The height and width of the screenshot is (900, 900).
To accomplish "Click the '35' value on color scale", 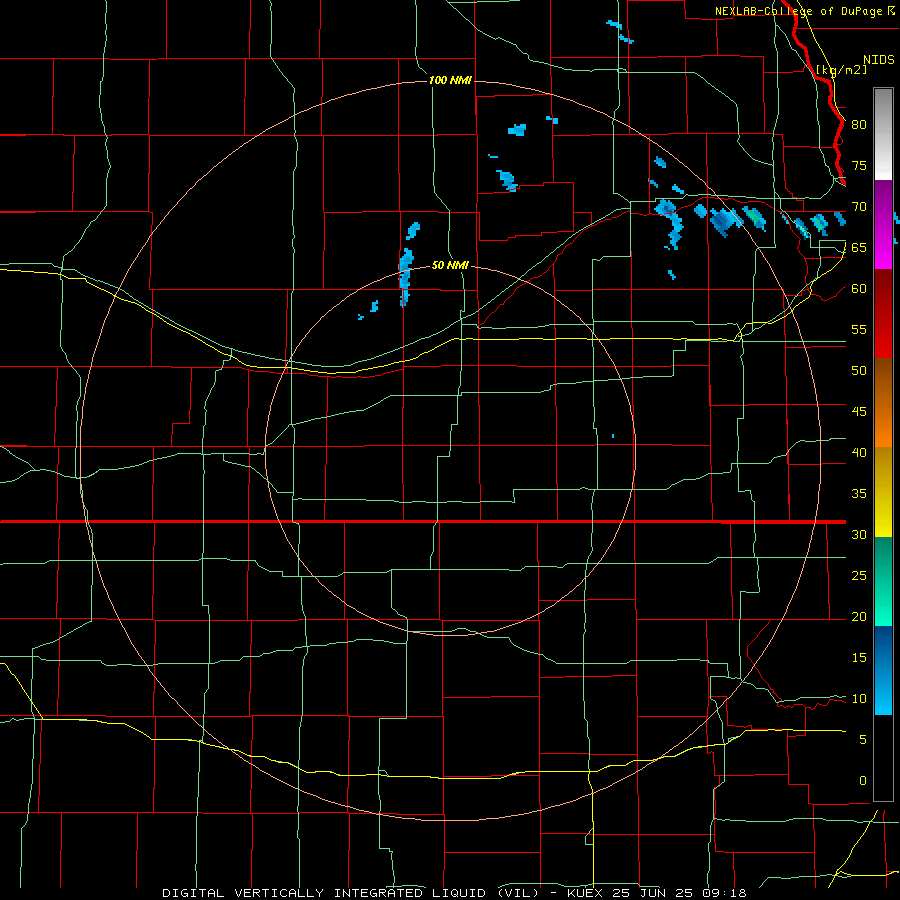I will [859, 494].
